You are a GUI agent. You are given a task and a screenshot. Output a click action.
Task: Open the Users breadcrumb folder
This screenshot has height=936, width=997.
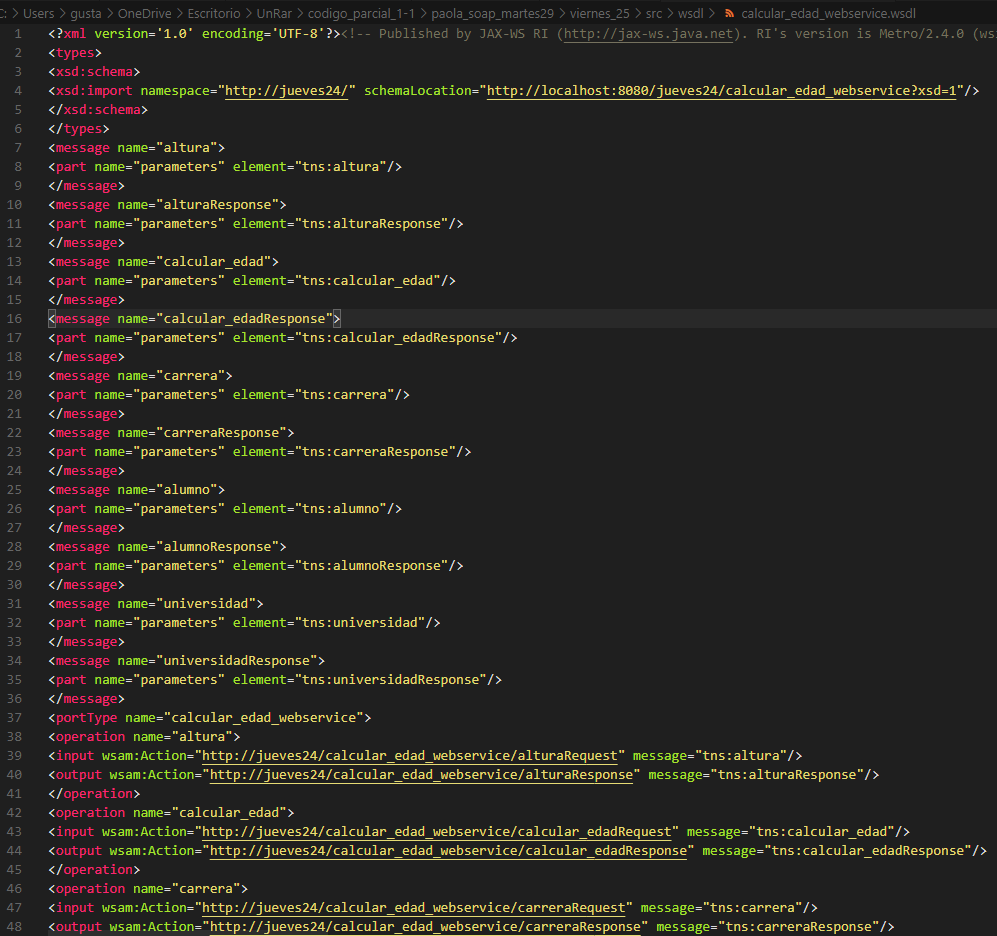(38, 14)
